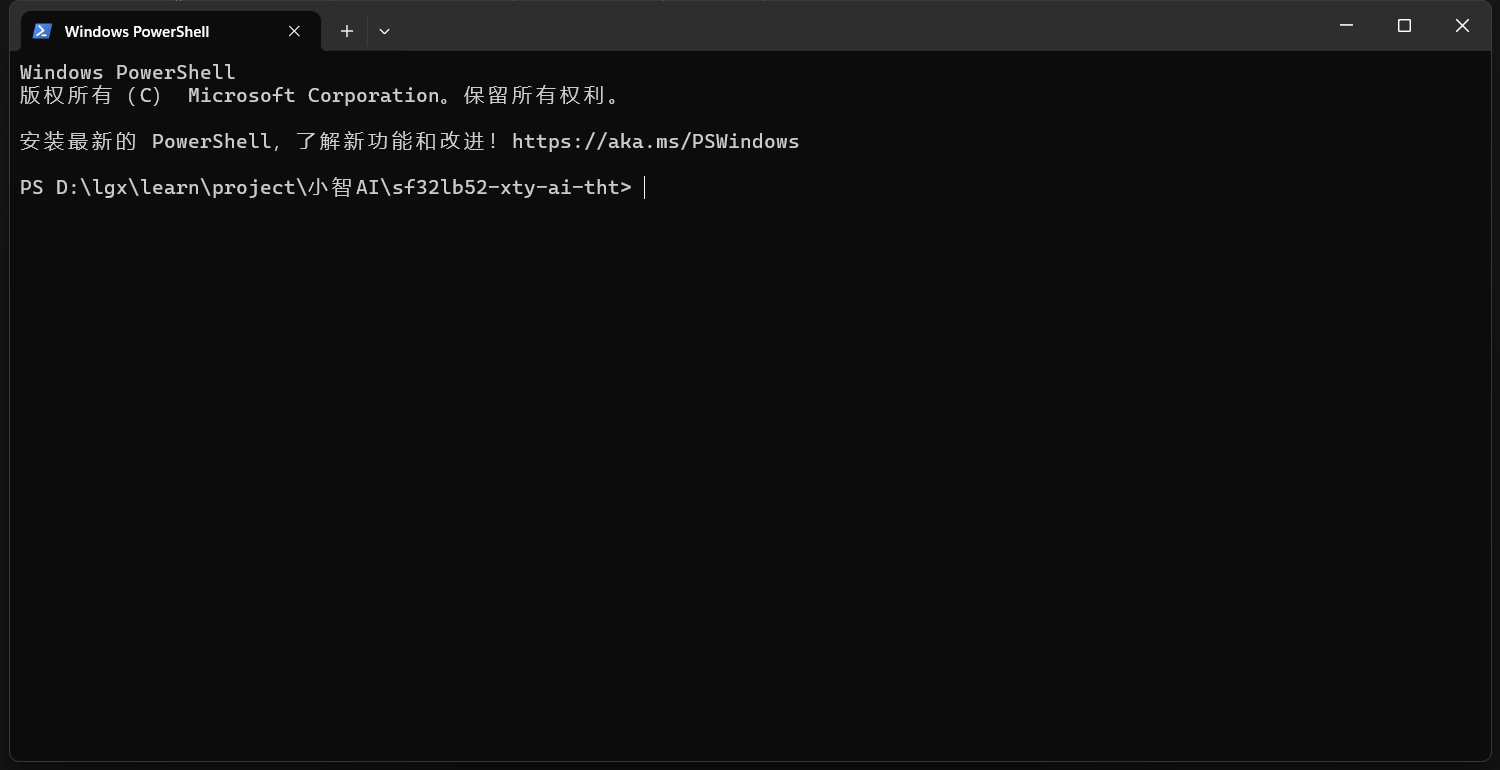Image resolution: width=1500 pixels, height=770 pixels.
Task: Expand the new tab profile dropdown chevron
Action: (x=384, y=31)
